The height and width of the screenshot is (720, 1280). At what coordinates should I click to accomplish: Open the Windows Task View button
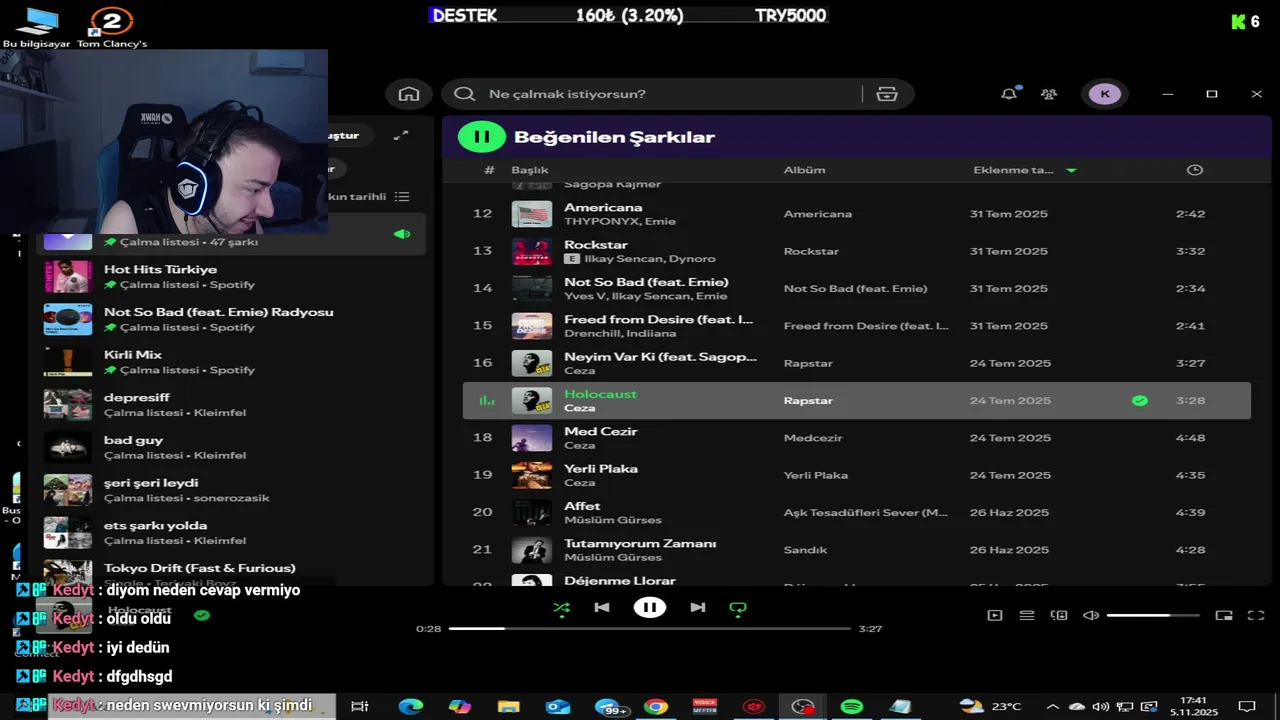pyautogui.click(x=360, y=706)
